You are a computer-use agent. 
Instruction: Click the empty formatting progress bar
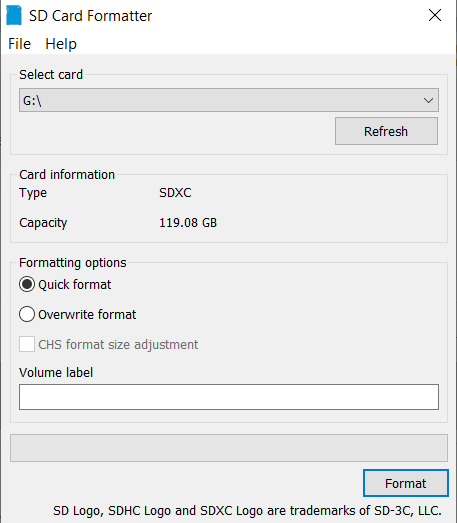(x=229, y=448)
